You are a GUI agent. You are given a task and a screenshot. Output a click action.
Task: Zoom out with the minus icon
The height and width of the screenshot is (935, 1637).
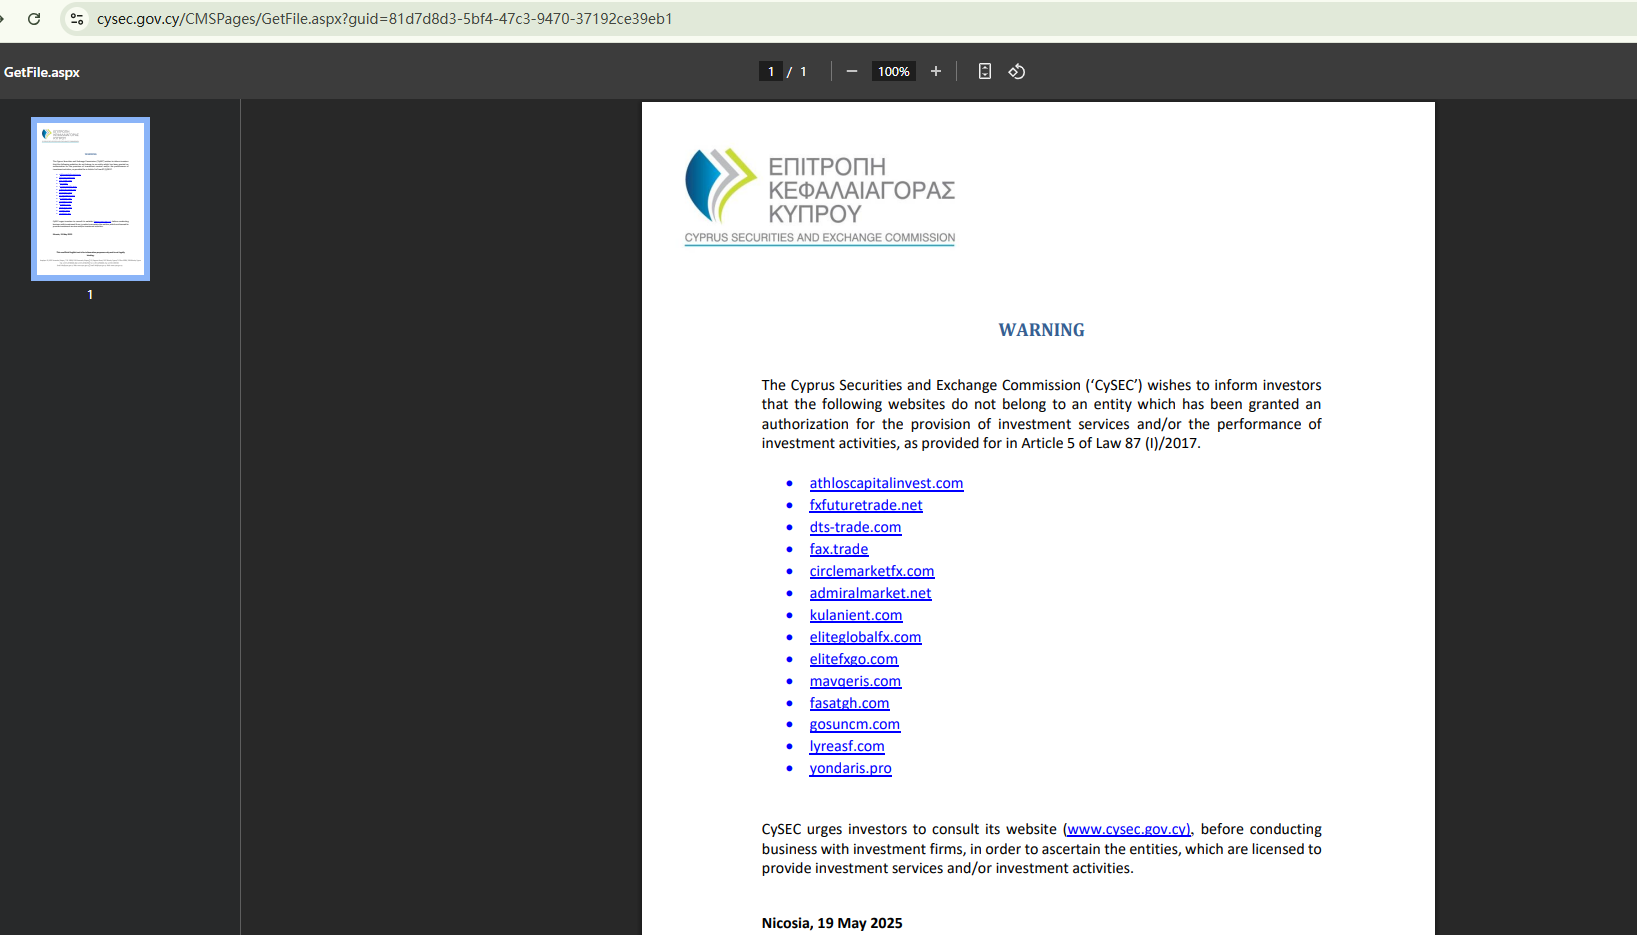pyautogui.click(x=852, y=71)
